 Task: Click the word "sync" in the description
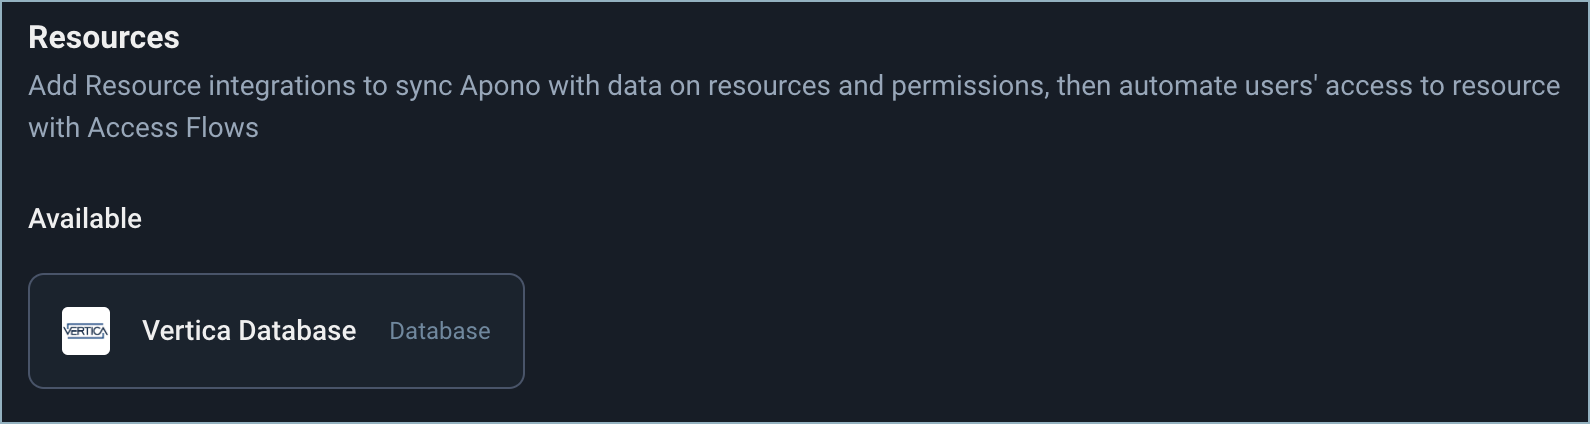423,86
